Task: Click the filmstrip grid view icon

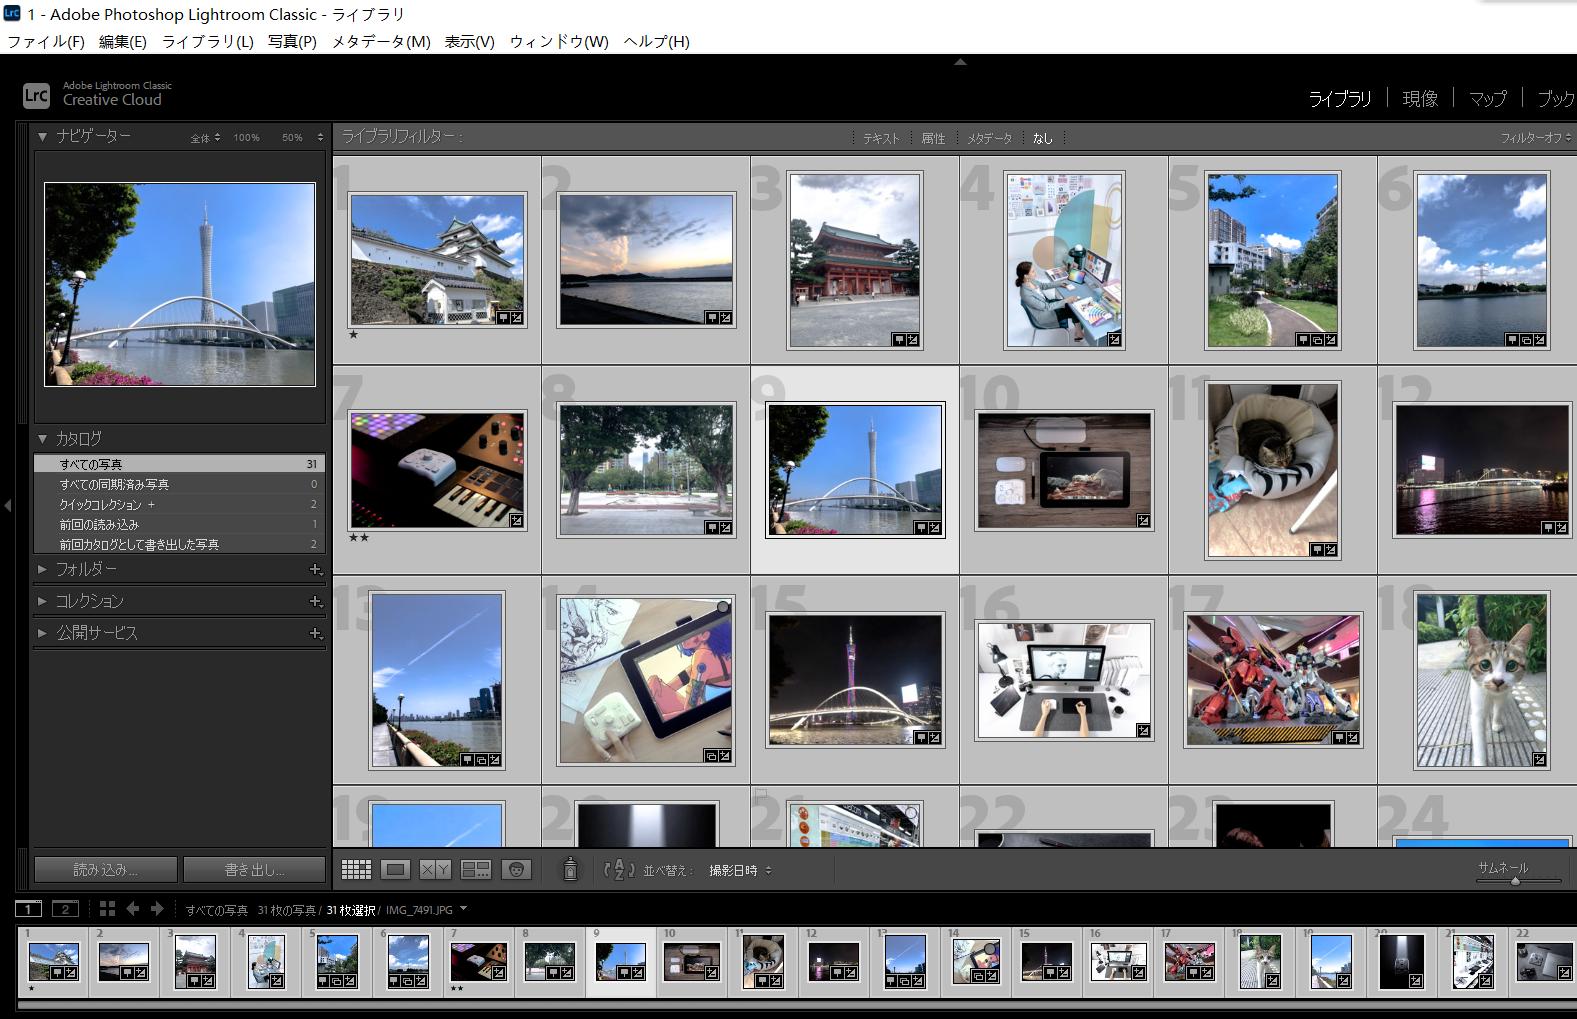Action: tap(107, 908)
